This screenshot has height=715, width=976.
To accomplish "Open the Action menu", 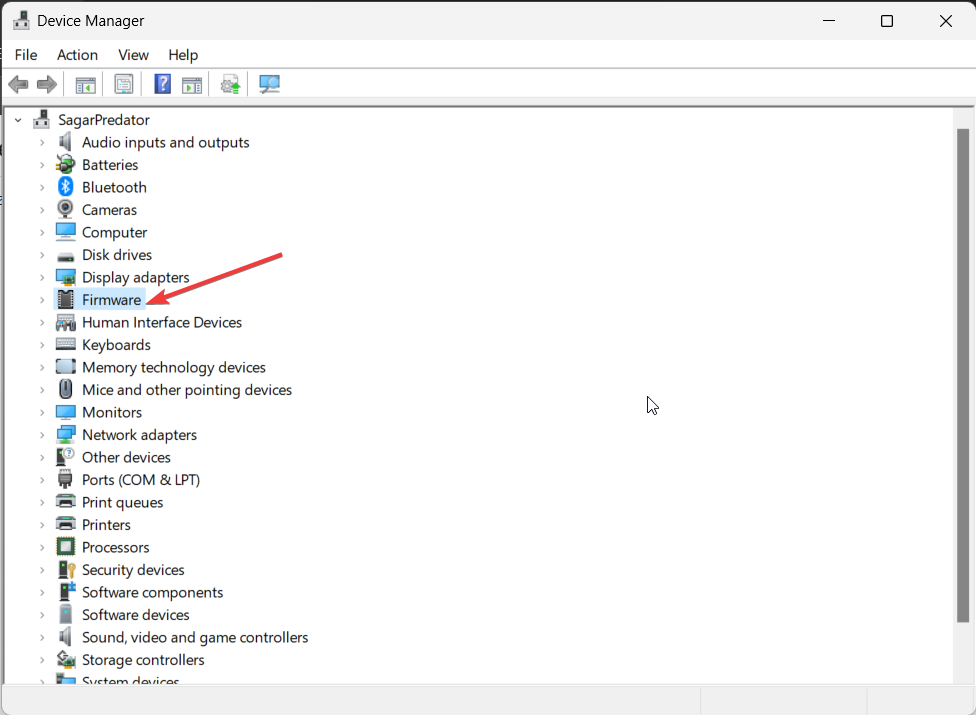I will (x=77, y=55).
